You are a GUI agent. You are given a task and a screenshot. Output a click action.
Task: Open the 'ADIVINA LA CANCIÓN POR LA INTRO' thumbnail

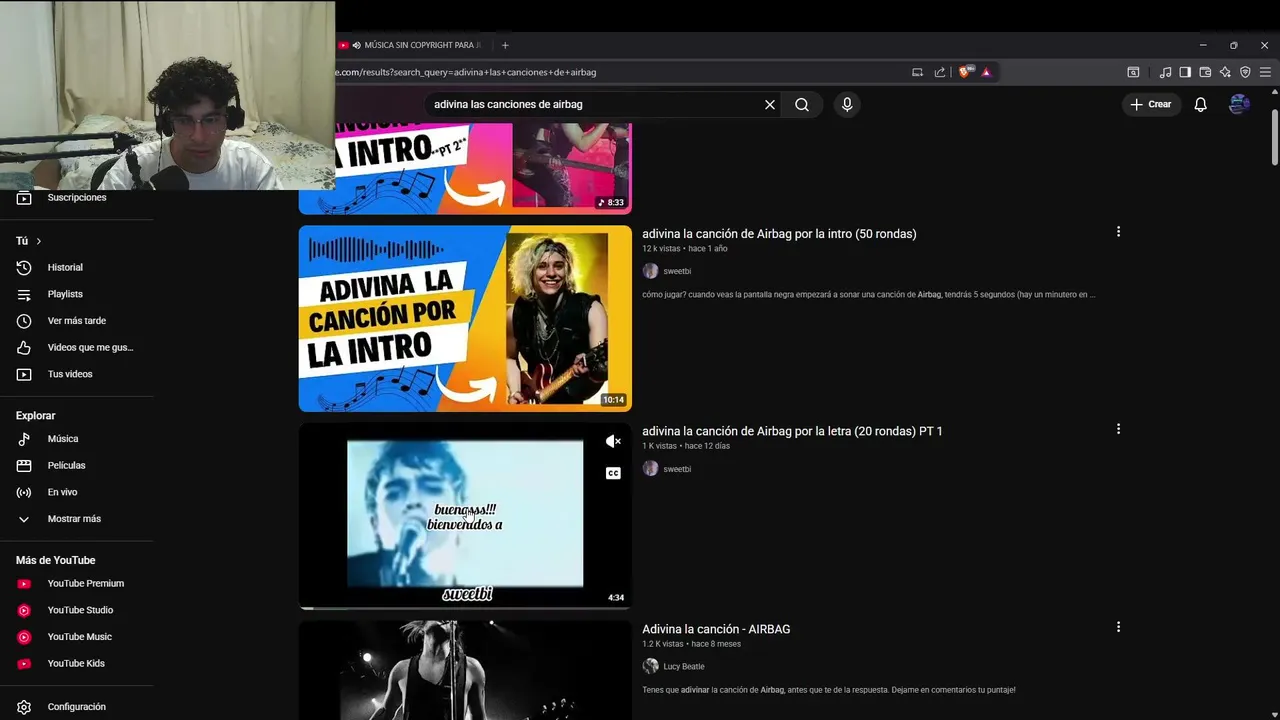click(465, 318)
